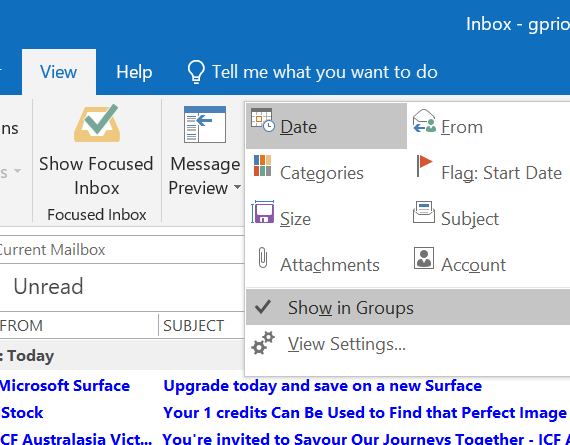
Task: Expand the Message Preview dropdown
Action: click(x=204, y=151)
